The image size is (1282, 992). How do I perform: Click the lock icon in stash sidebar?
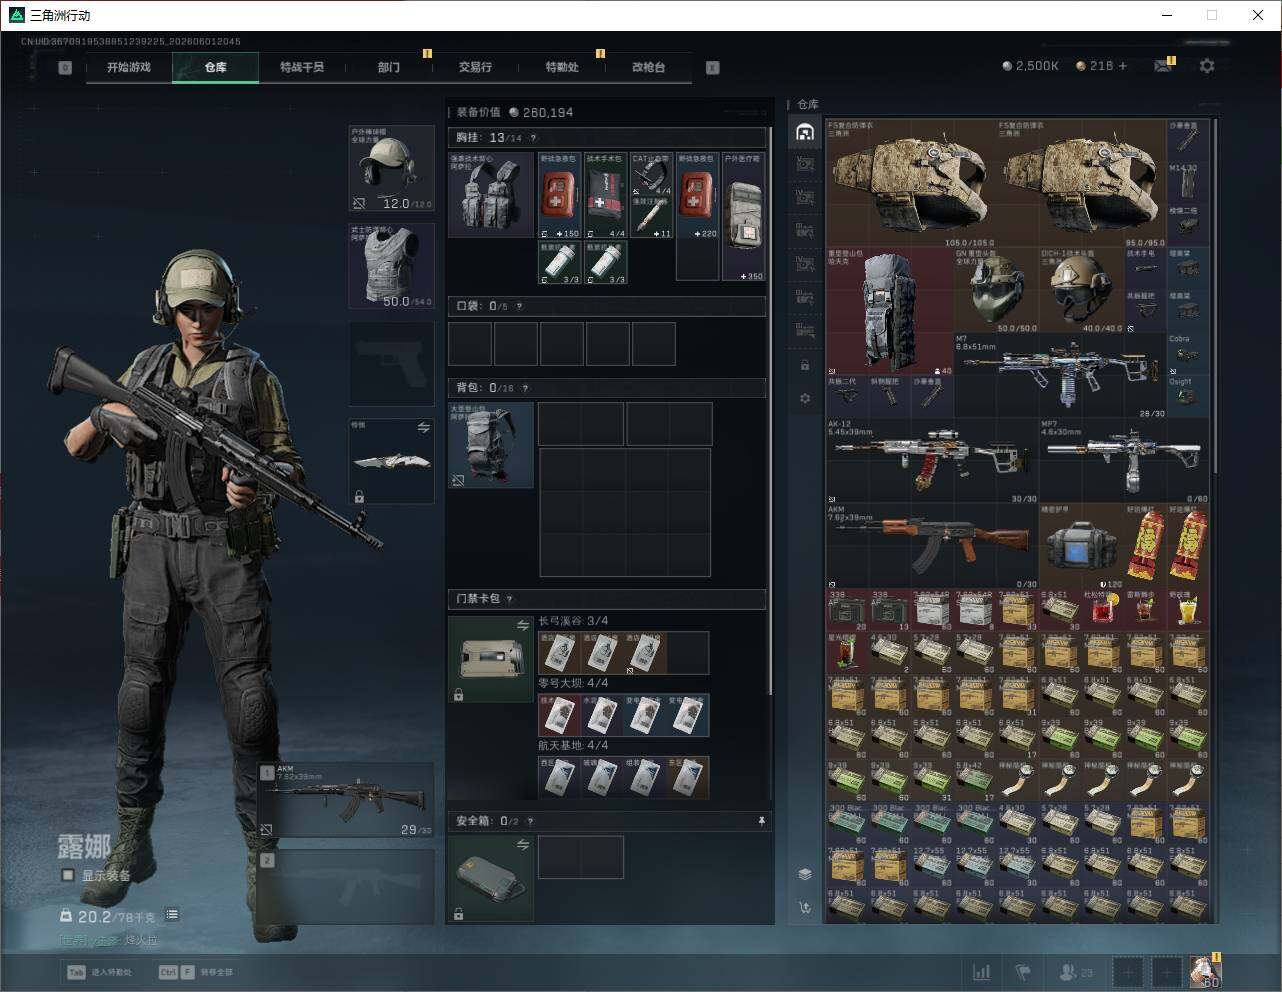[x=805, y=365]
